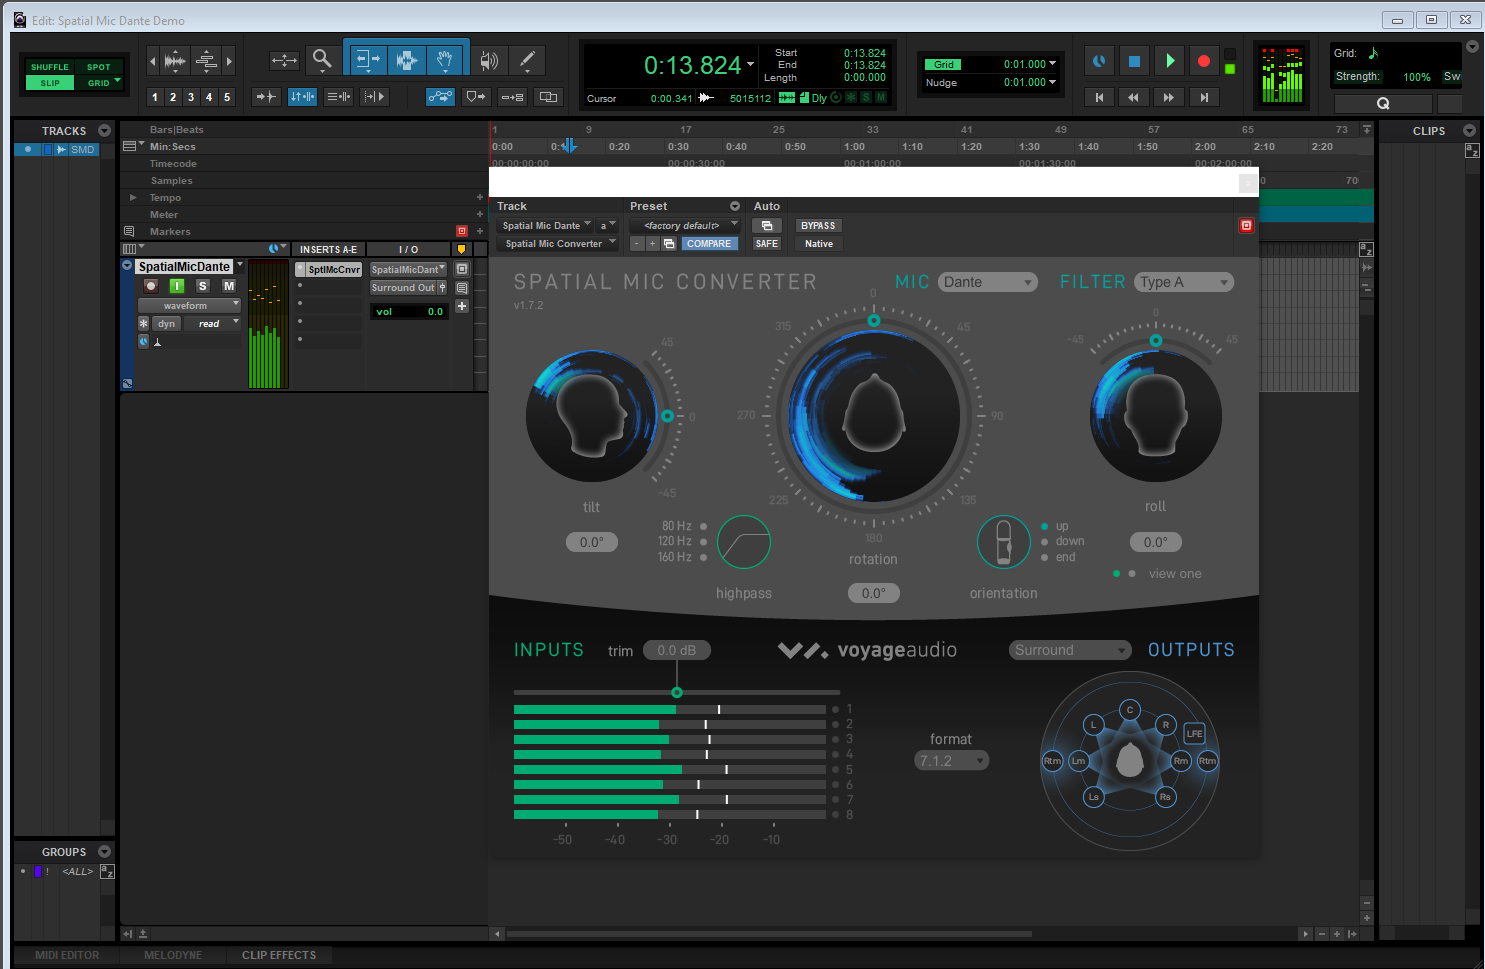Open the Spatial Mic Dante track selector
The width and height of the screenshot is (1485, 969).
[546, 225]
